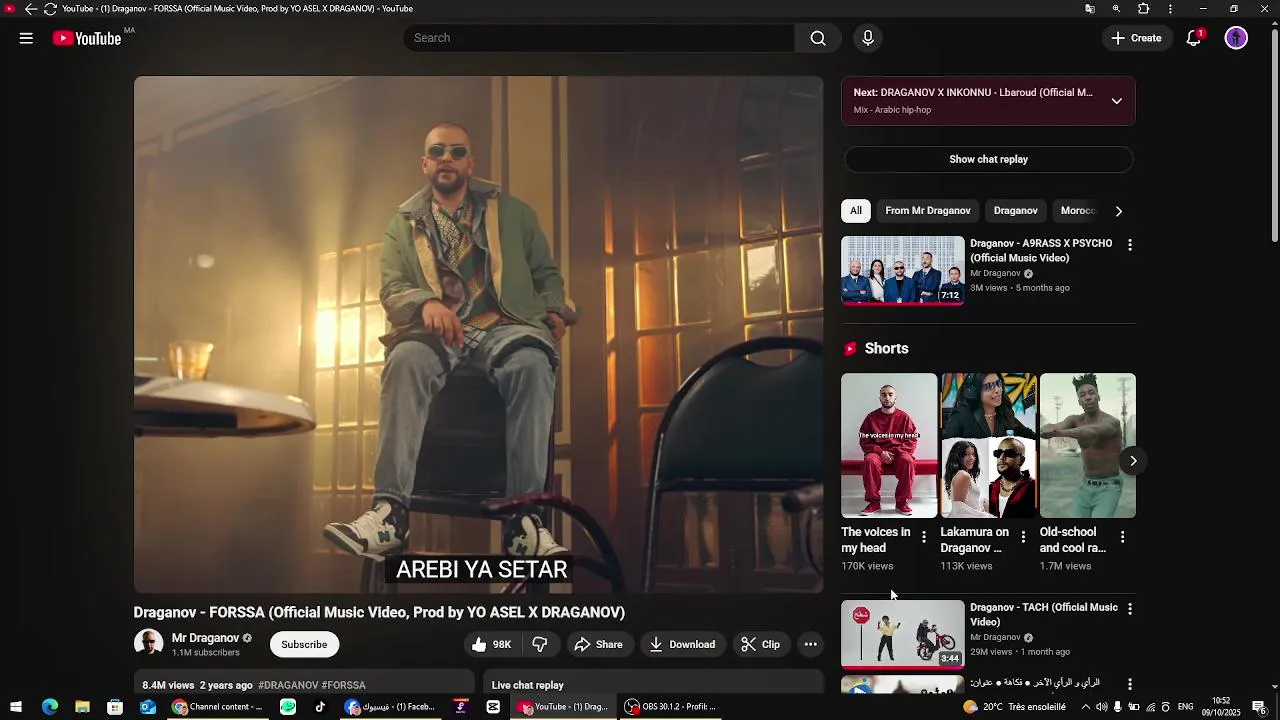1280x720 pixels.
Task: Open Microsoft Edge from taskbar
Action: pyautogui.click(x=50, y=707)
